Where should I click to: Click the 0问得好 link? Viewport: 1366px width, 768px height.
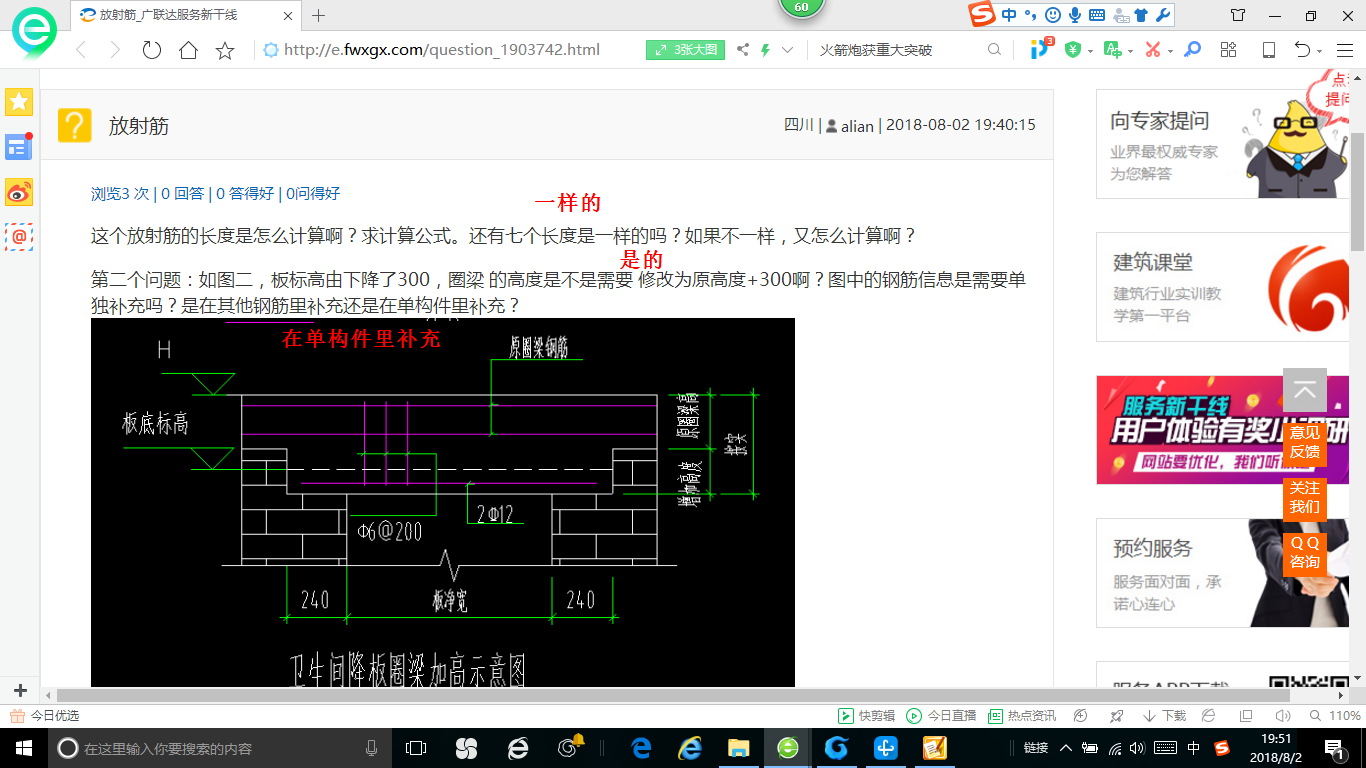coord(313,194)
